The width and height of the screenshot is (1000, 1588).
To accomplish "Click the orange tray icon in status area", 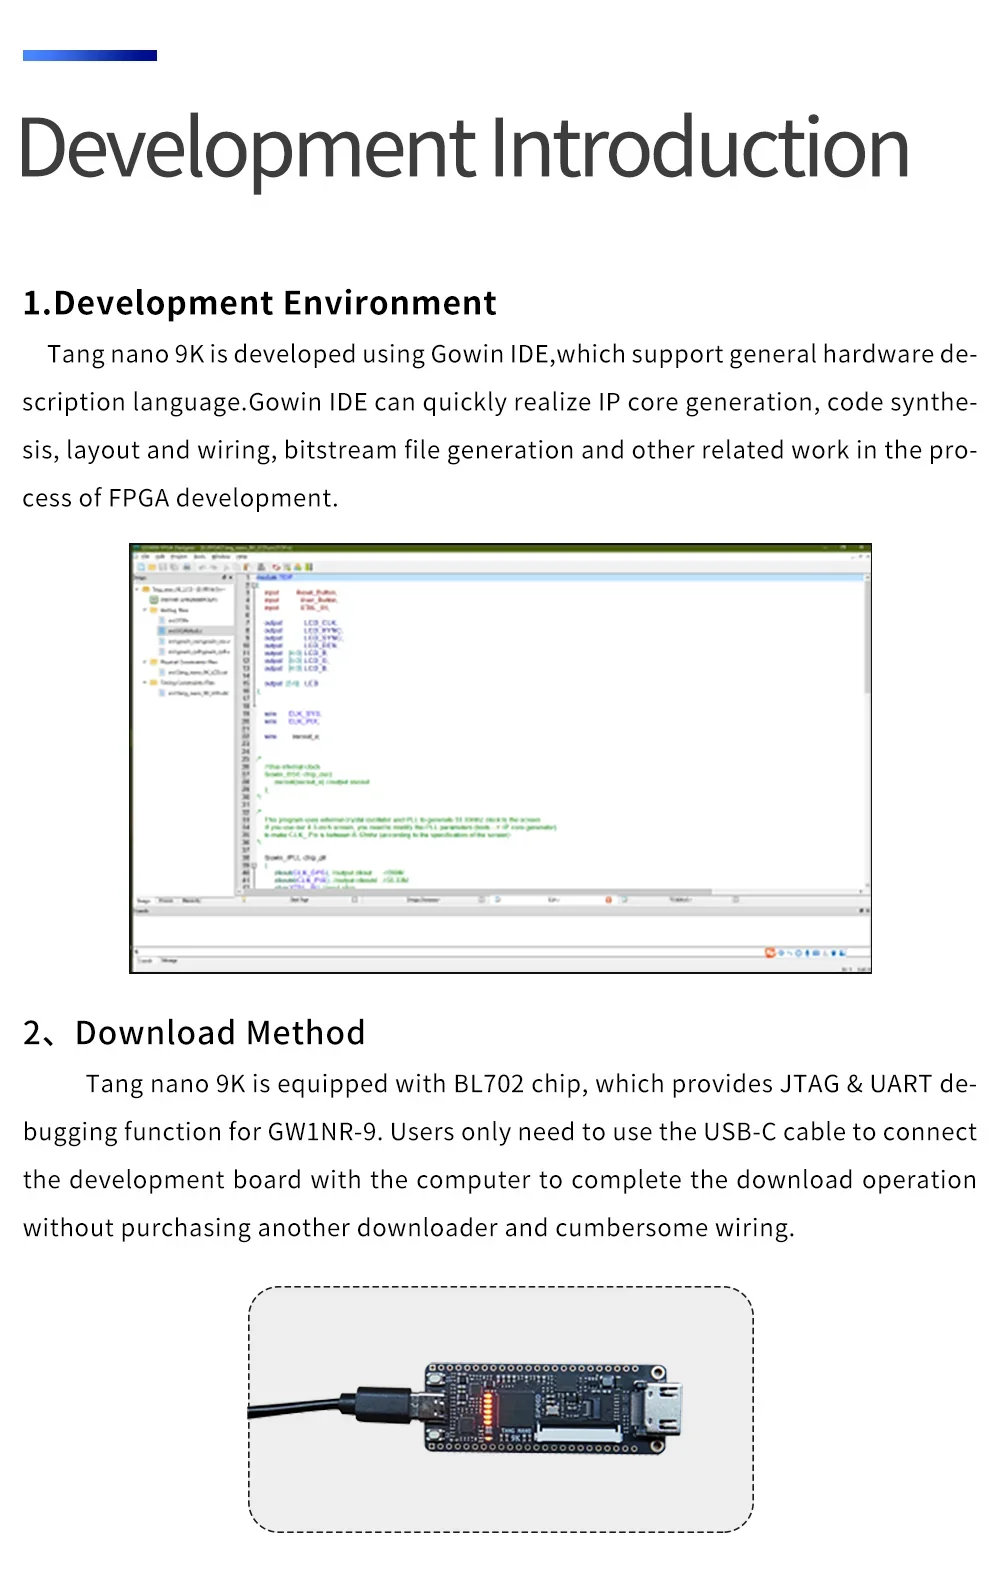I will point(770,953).
